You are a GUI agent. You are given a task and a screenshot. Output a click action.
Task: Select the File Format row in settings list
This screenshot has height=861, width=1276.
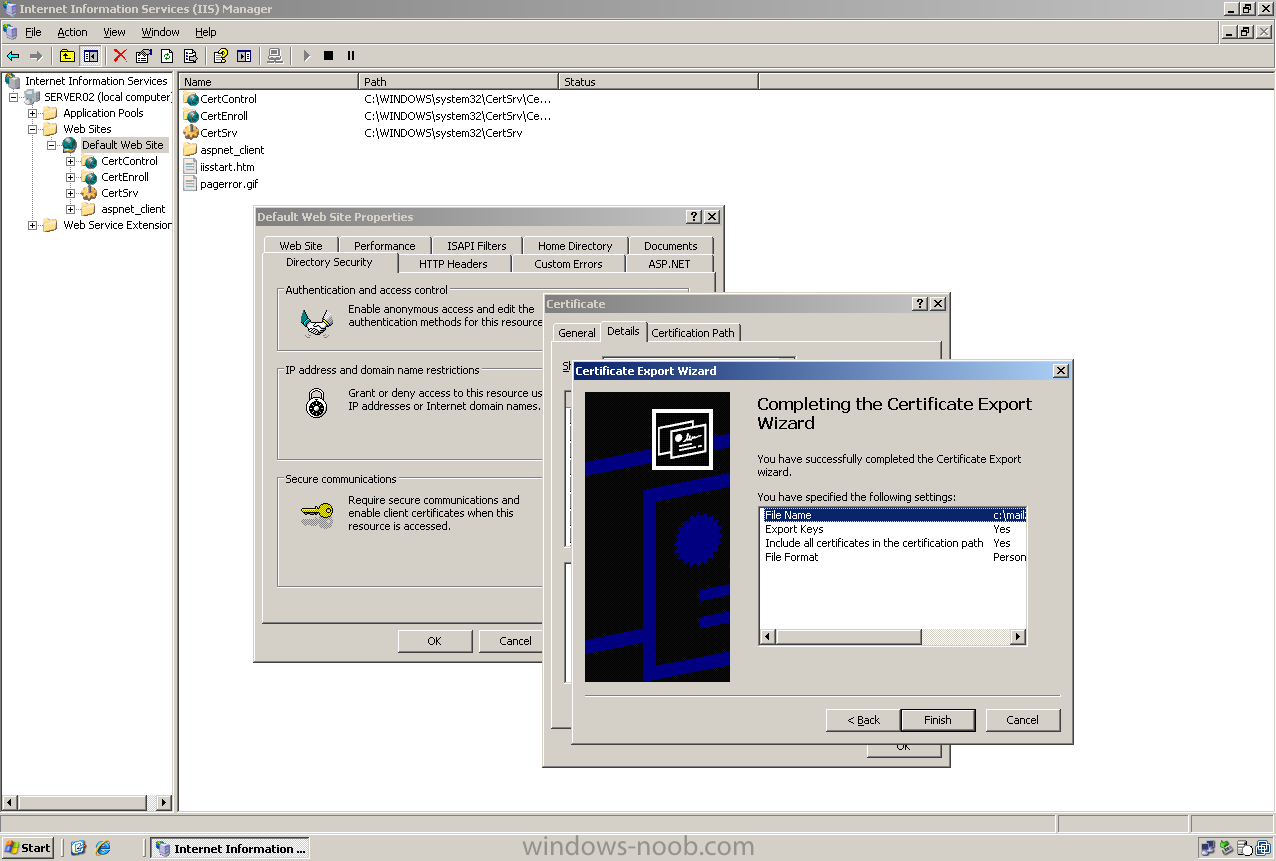point(893,557)
